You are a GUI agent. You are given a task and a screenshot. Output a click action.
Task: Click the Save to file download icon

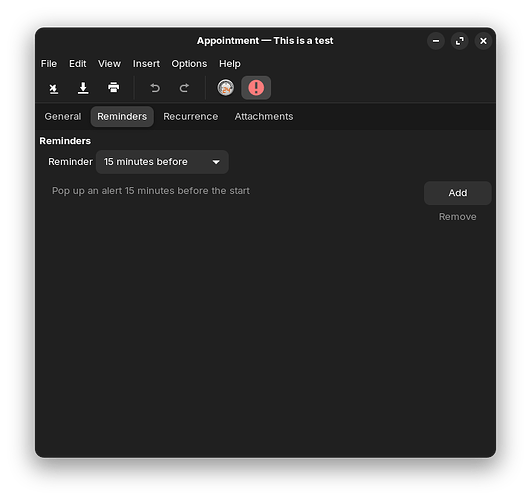point(83,88)
